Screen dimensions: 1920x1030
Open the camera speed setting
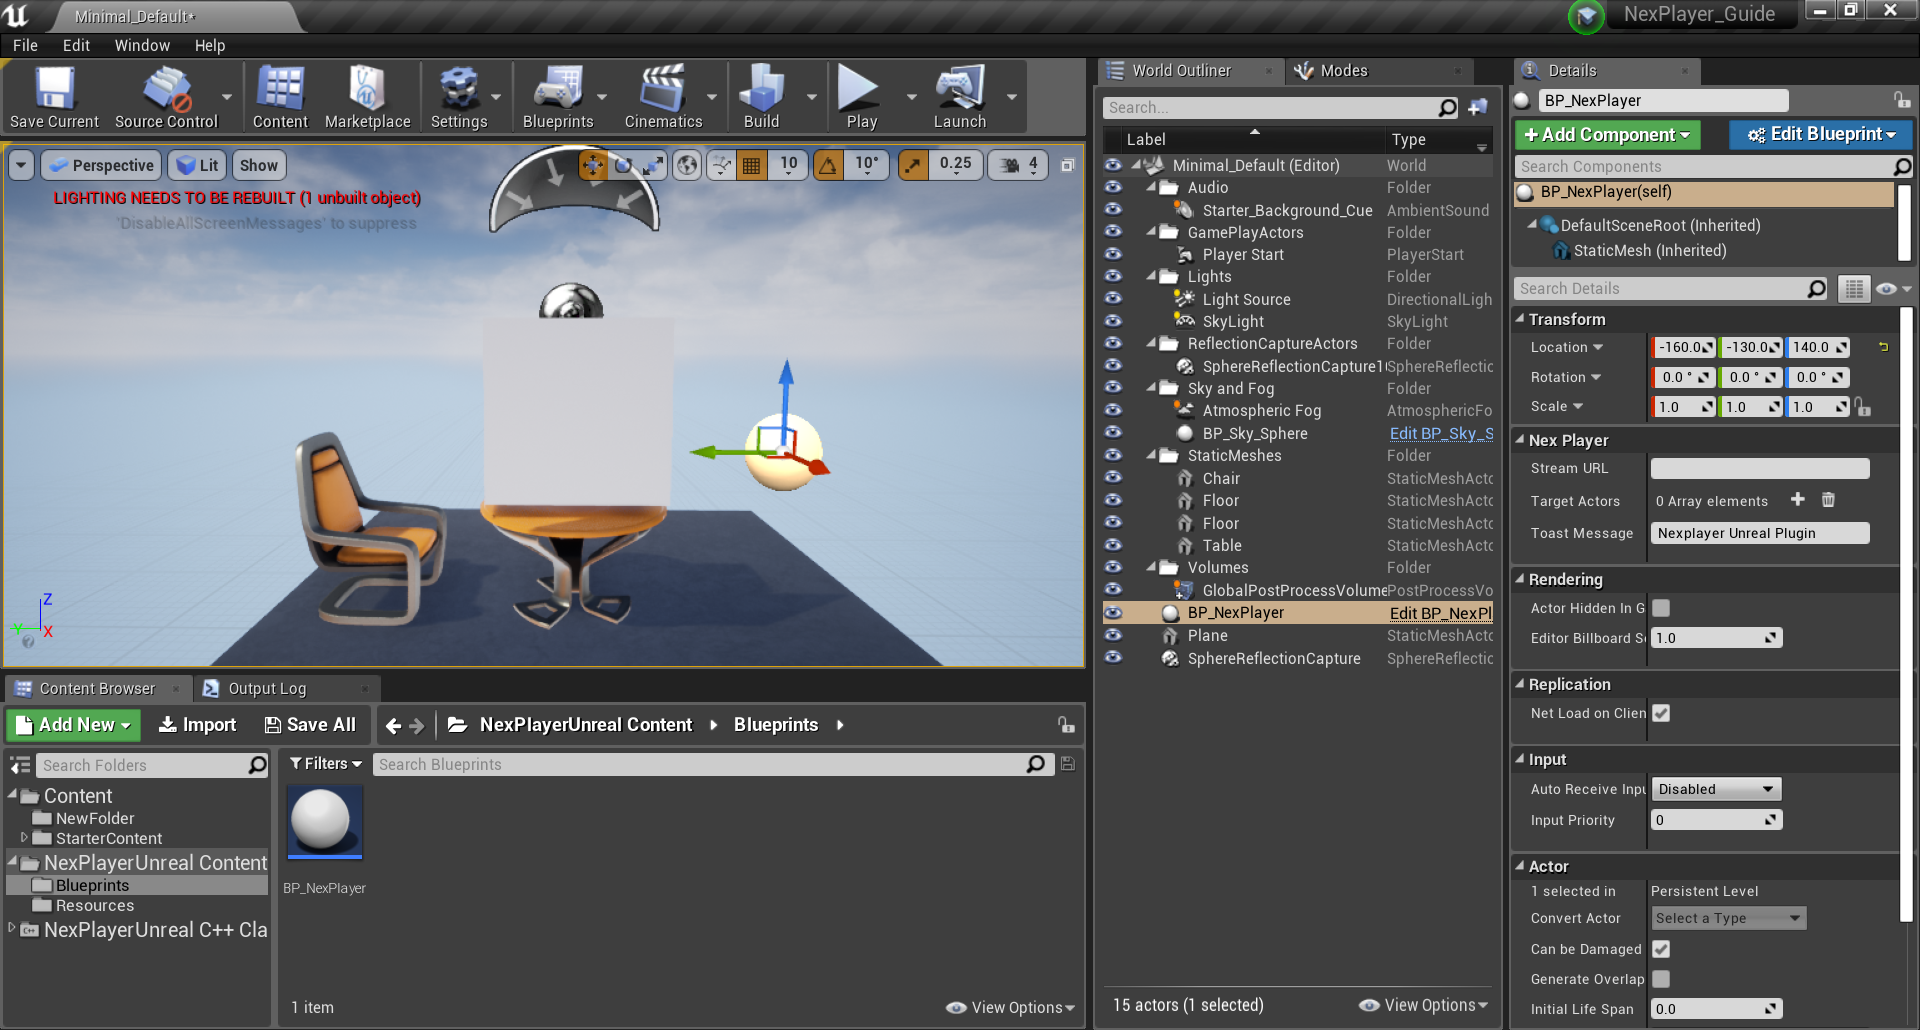1018,165
